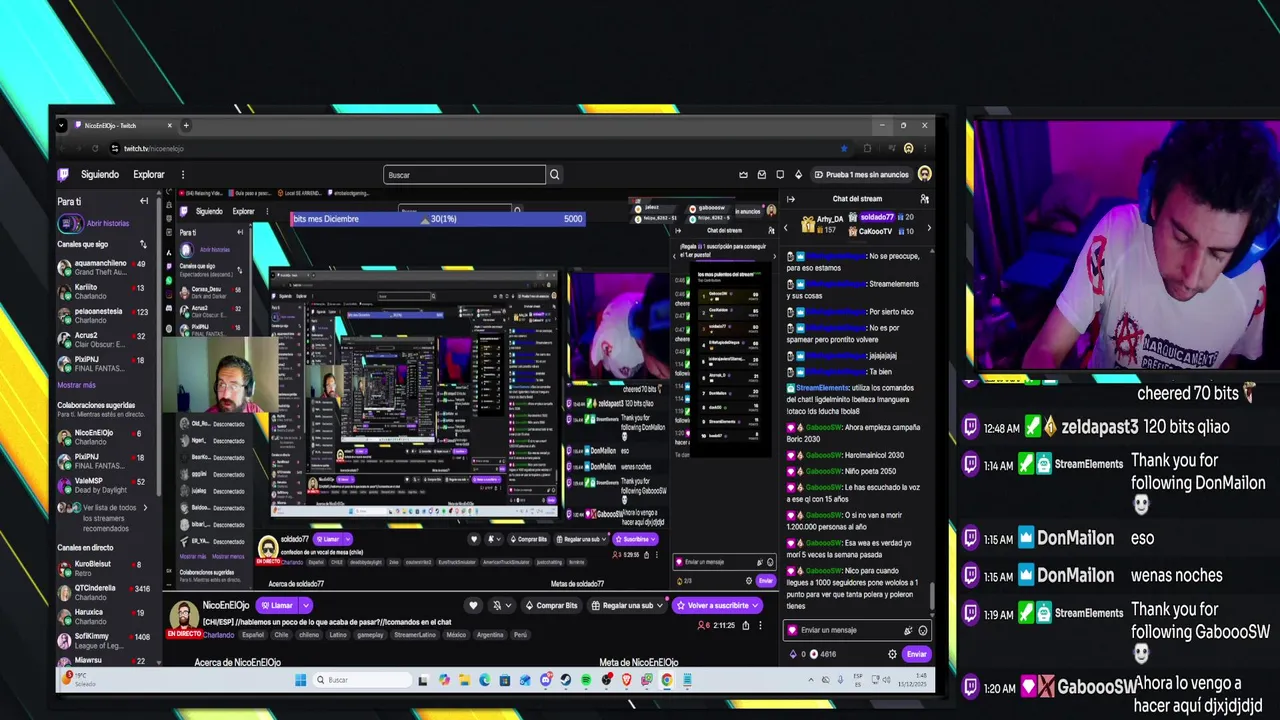The height and width of the screenshot is (720, 1280).
Task: Collapse the Chat del stream panel
Action: pyautogui.click(x=790, y=199)
